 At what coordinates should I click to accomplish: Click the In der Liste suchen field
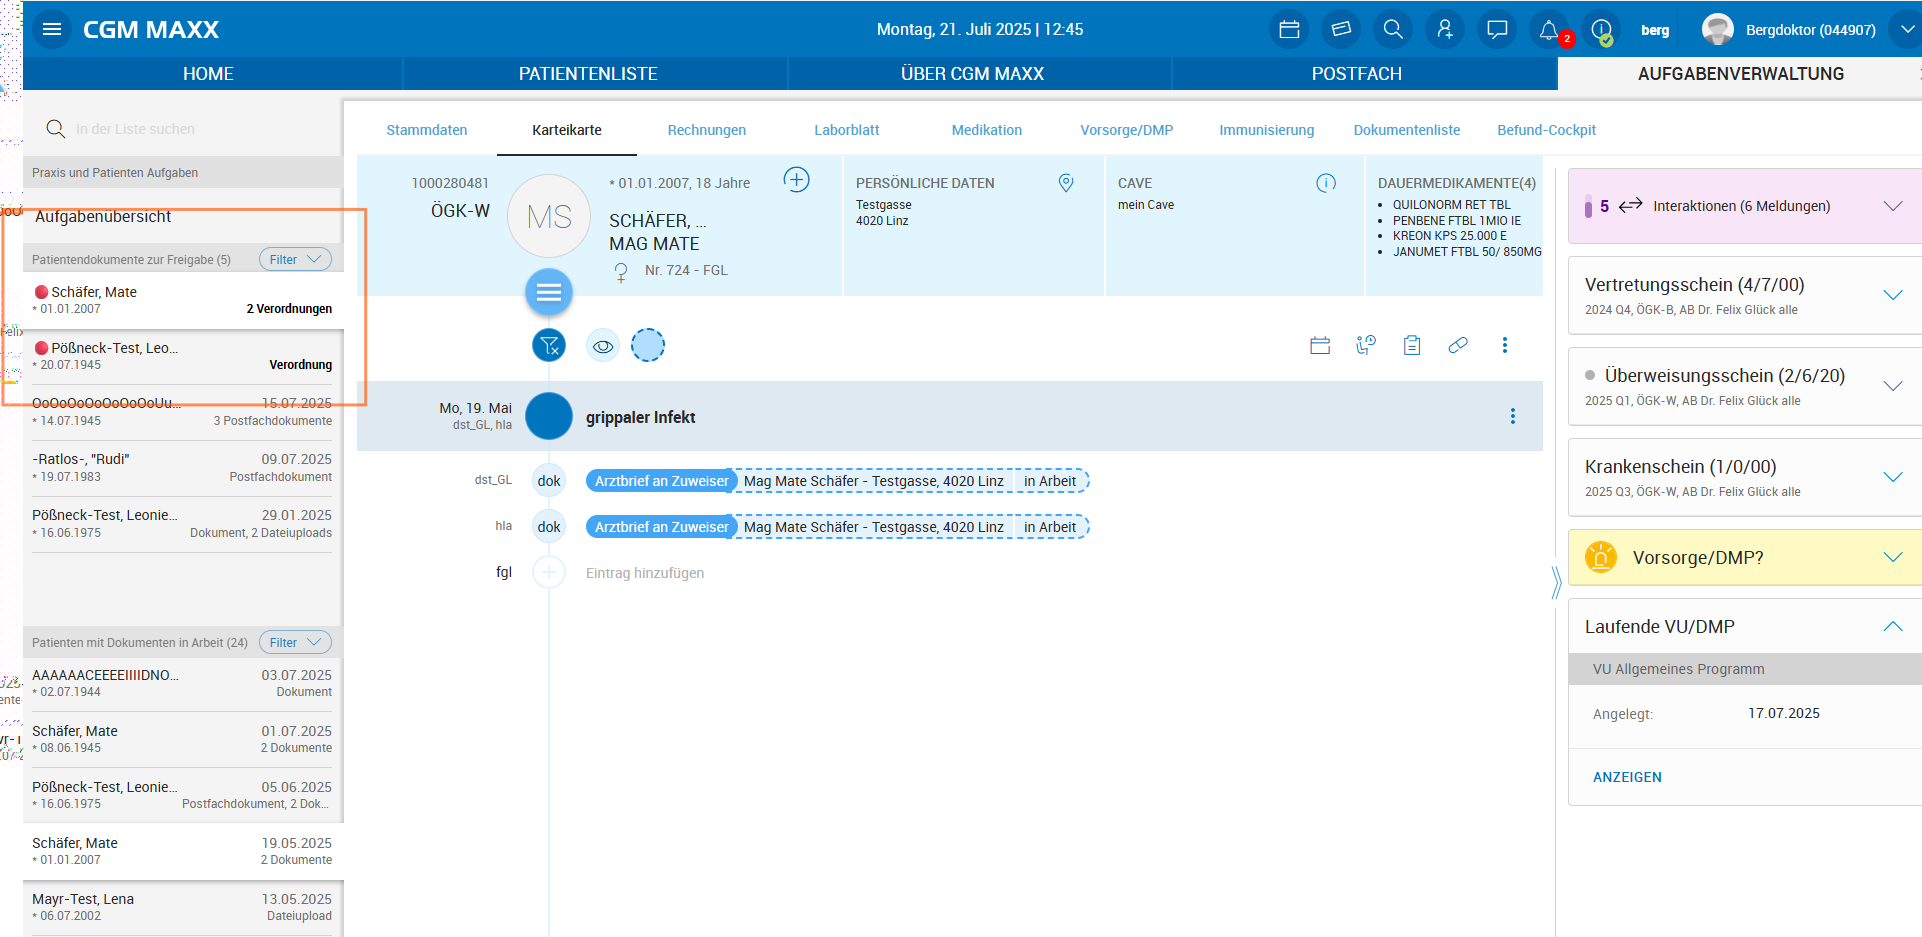pyautogui.click(x=135, y=129)
